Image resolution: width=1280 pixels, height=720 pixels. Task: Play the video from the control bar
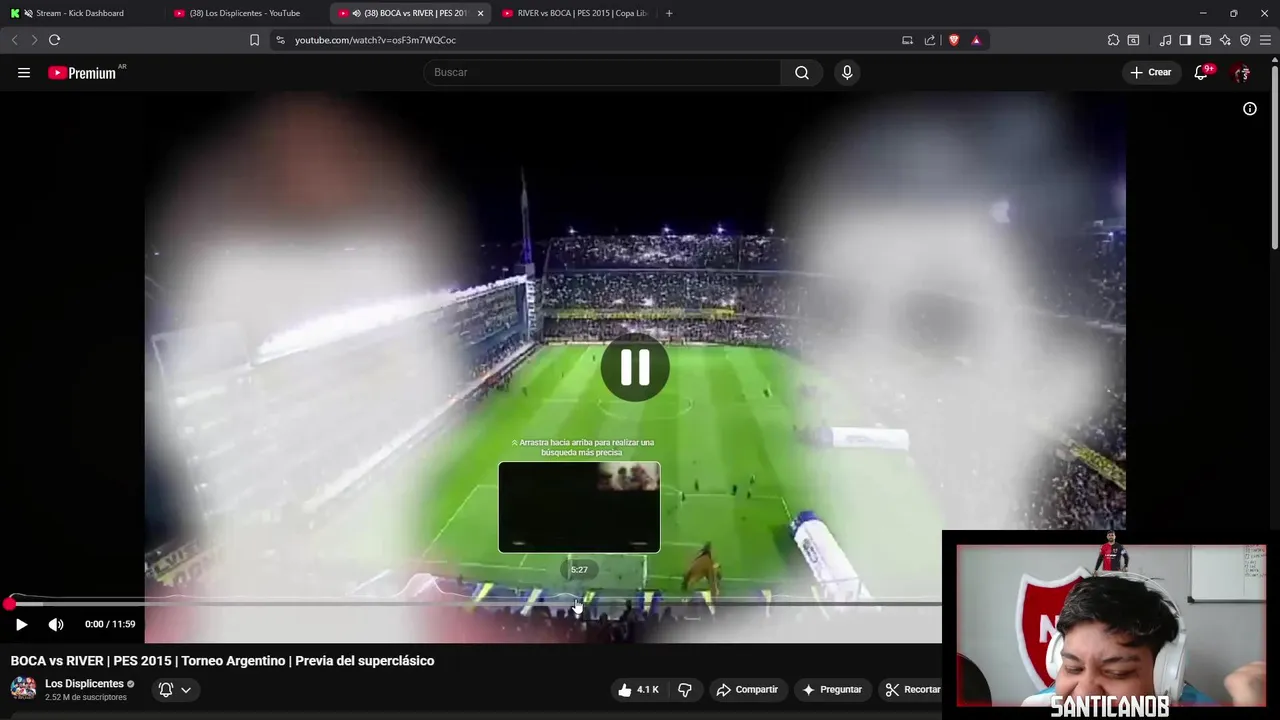[21, 624]
